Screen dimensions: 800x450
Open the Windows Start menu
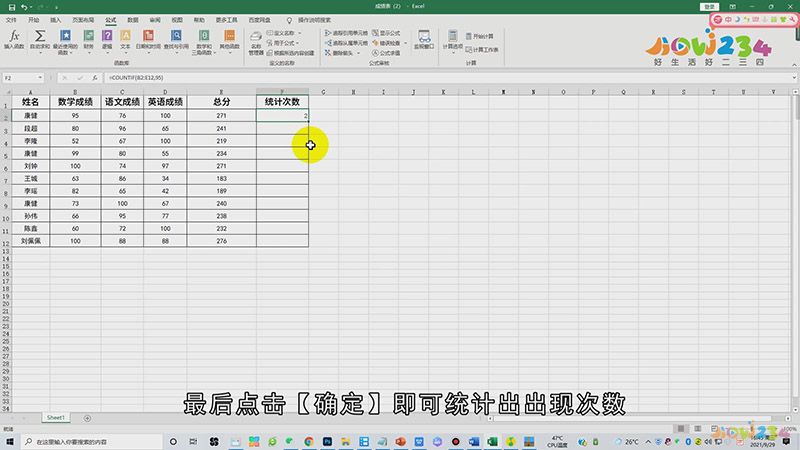[x=10, y=442]
